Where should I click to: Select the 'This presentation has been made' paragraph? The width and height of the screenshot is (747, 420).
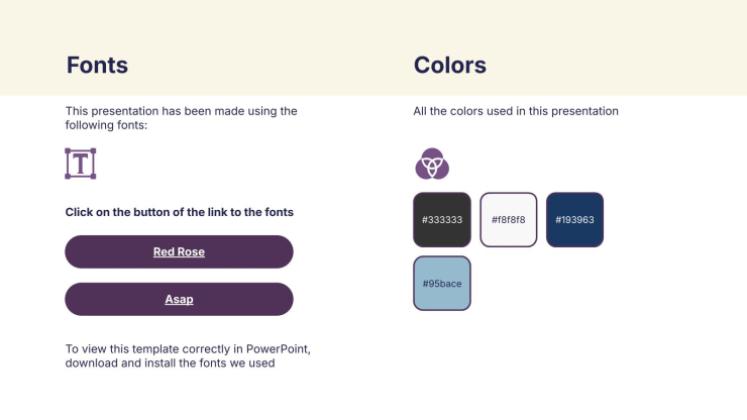pos(181,111)
